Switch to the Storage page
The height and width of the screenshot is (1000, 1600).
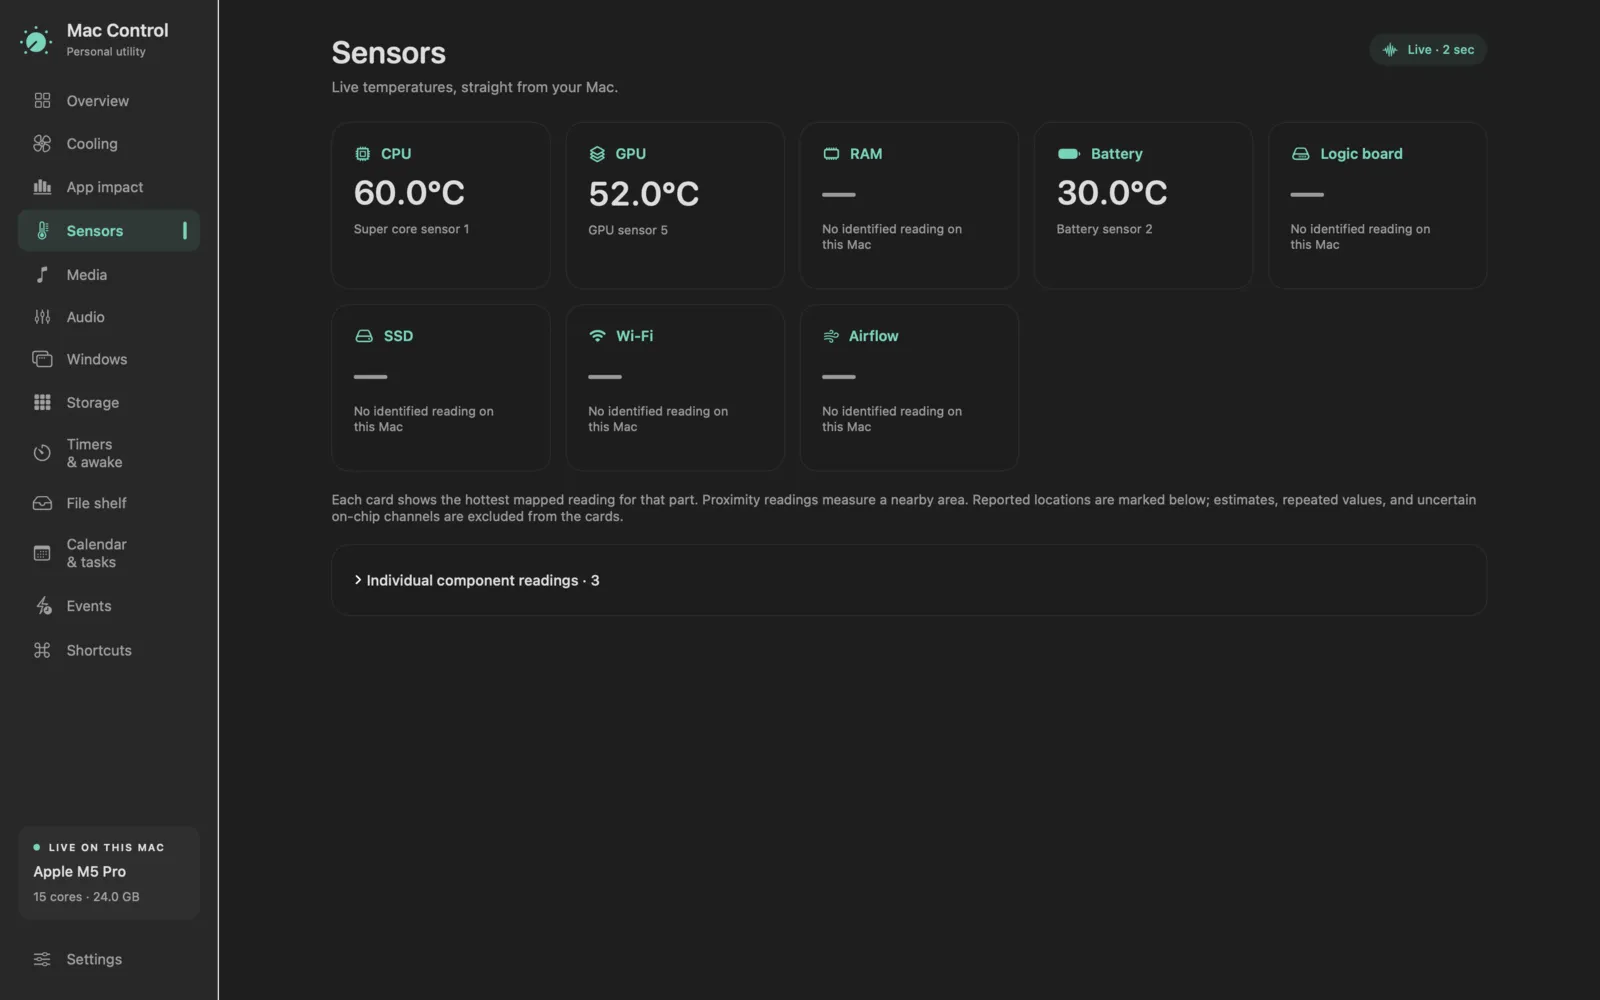click(x=109, y=403)
